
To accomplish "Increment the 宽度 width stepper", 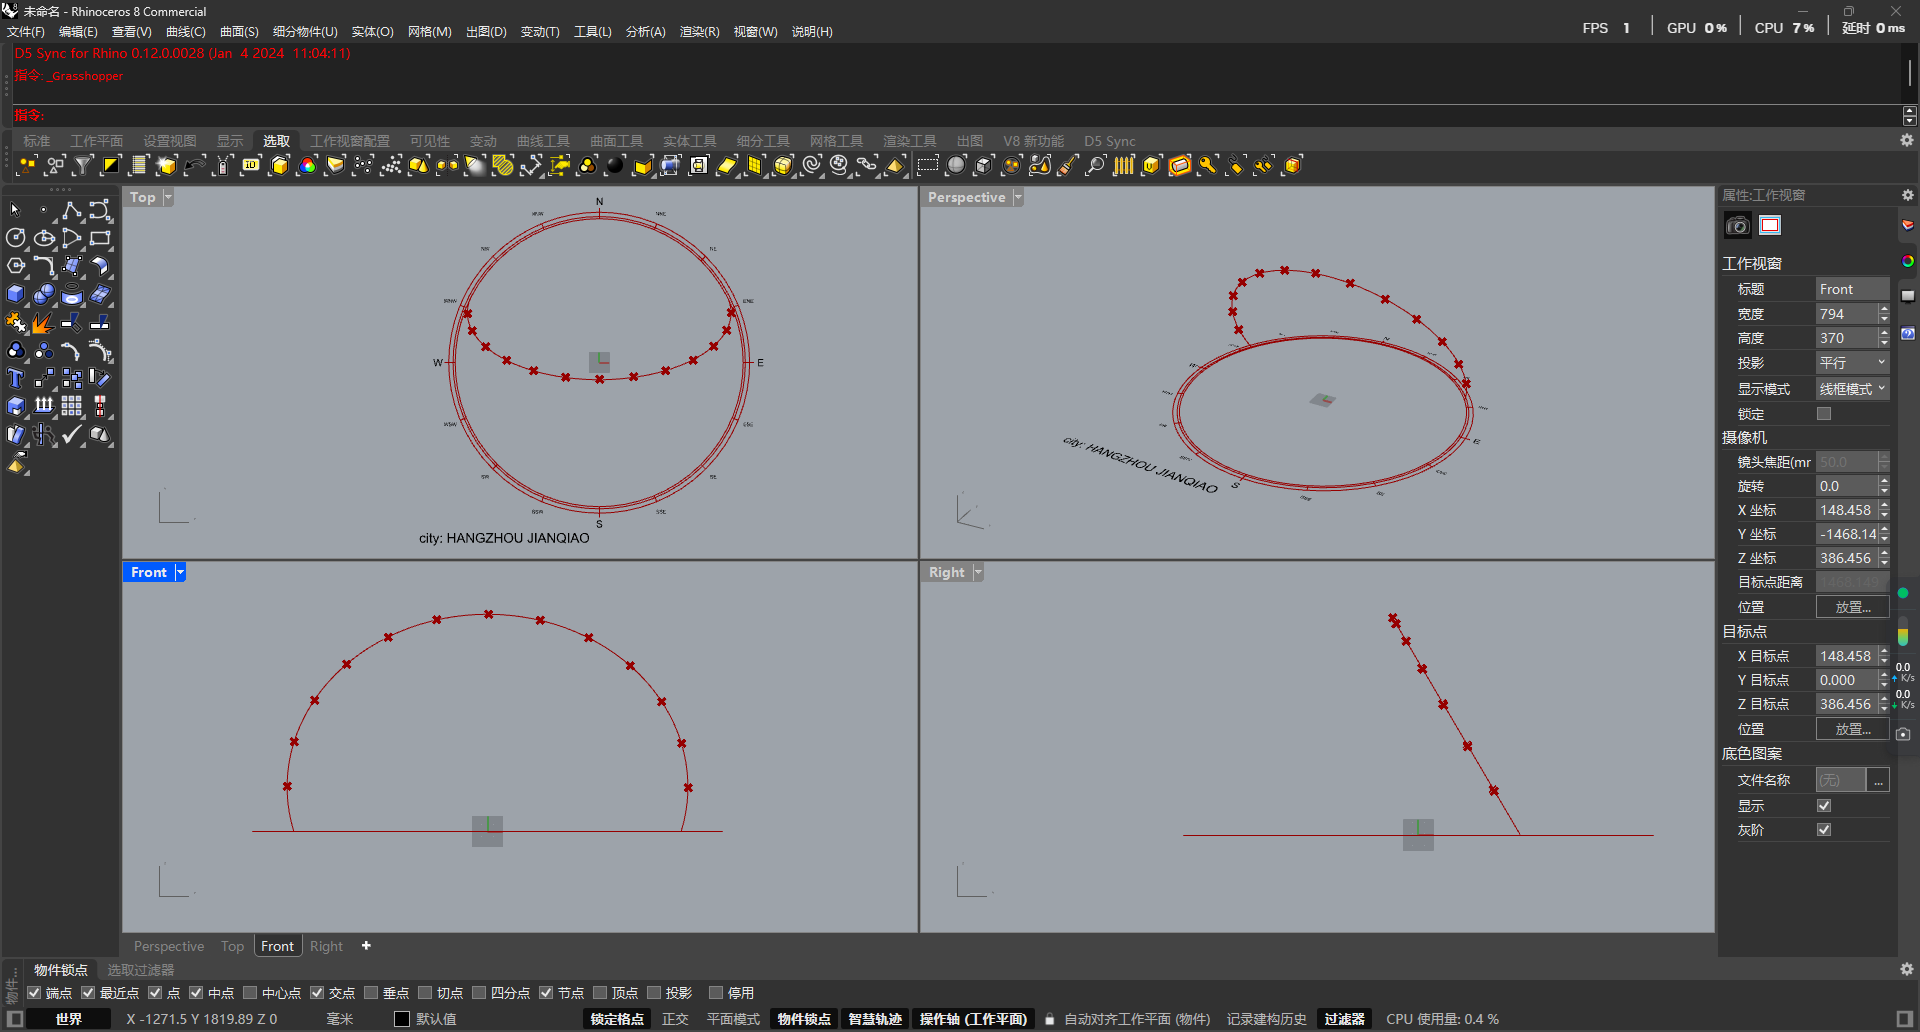I will point(1884,309).
